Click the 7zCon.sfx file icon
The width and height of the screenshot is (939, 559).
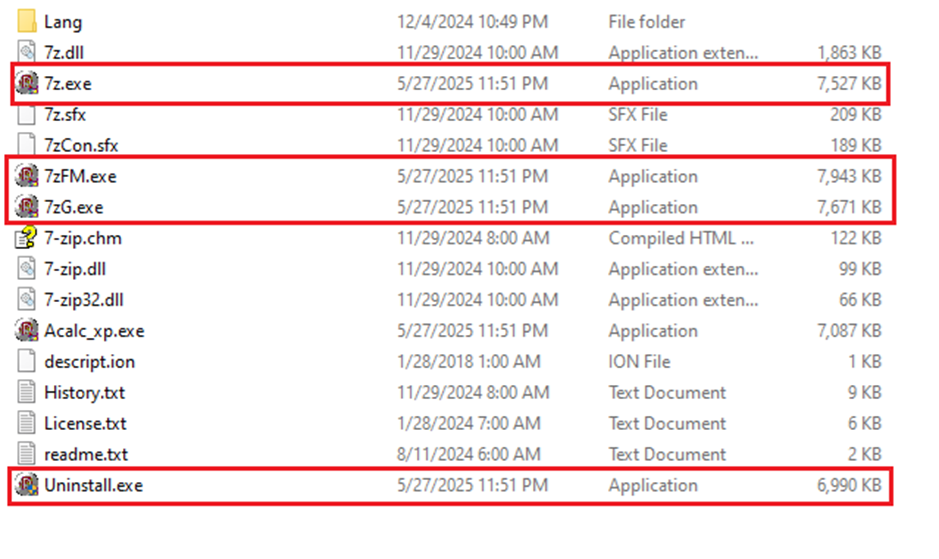click(x=27, y=145)
